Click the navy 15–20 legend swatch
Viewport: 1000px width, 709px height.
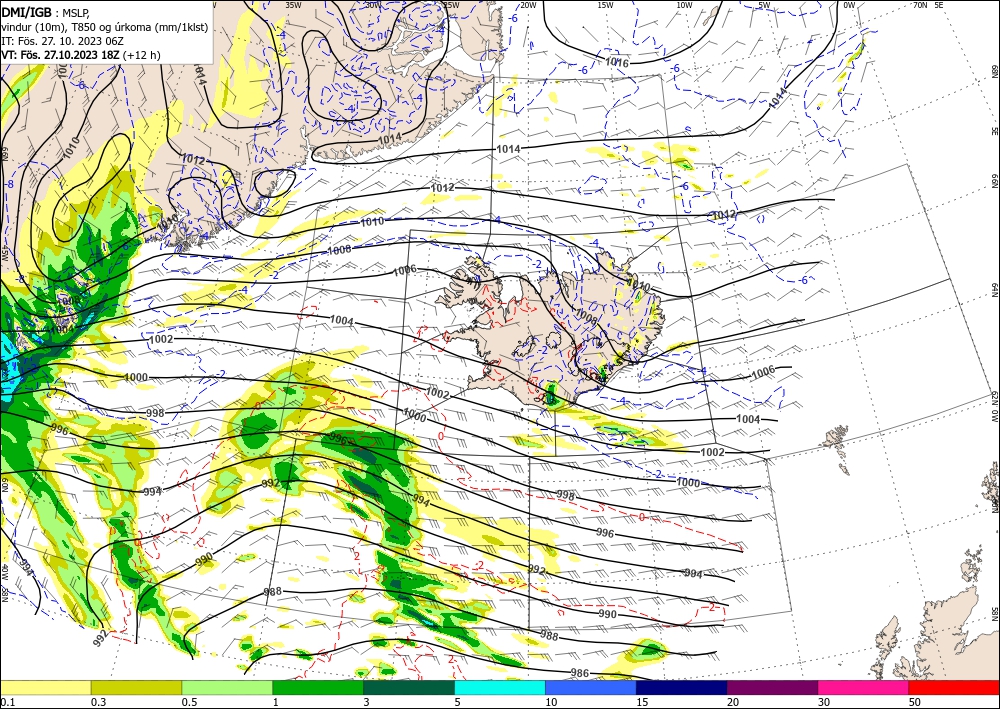(x=682, y=687)
